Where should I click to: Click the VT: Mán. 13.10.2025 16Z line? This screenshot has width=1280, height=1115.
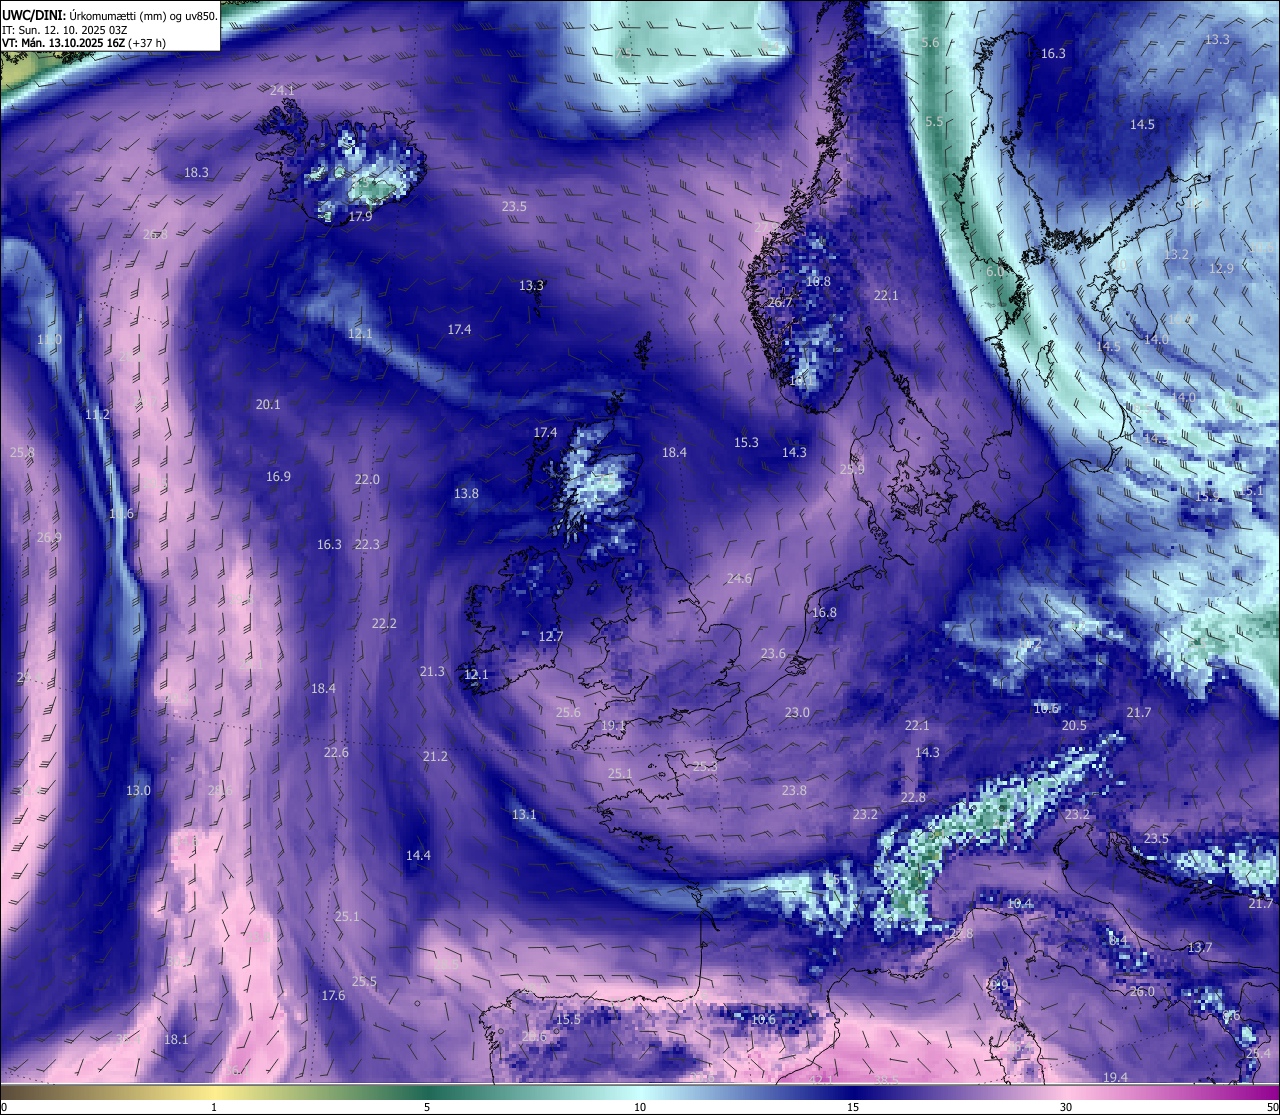coord(63,43)
